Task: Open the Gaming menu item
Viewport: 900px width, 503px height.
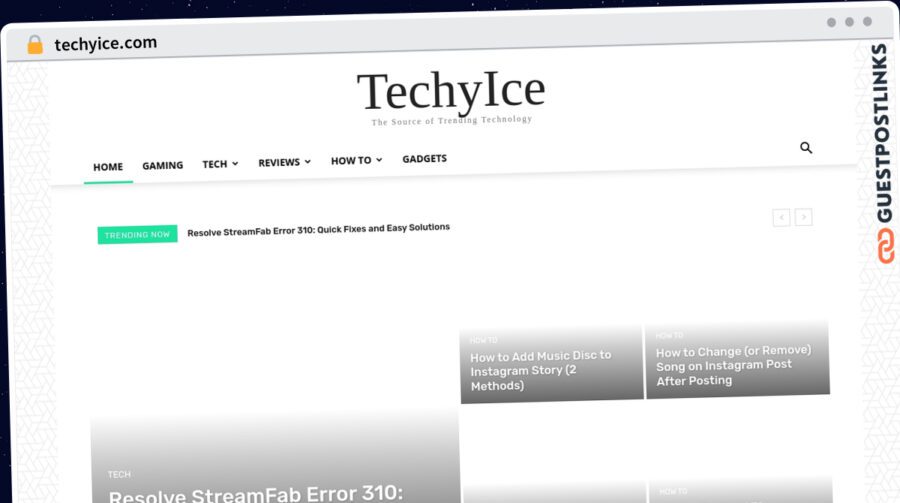Action: (162, 165)
